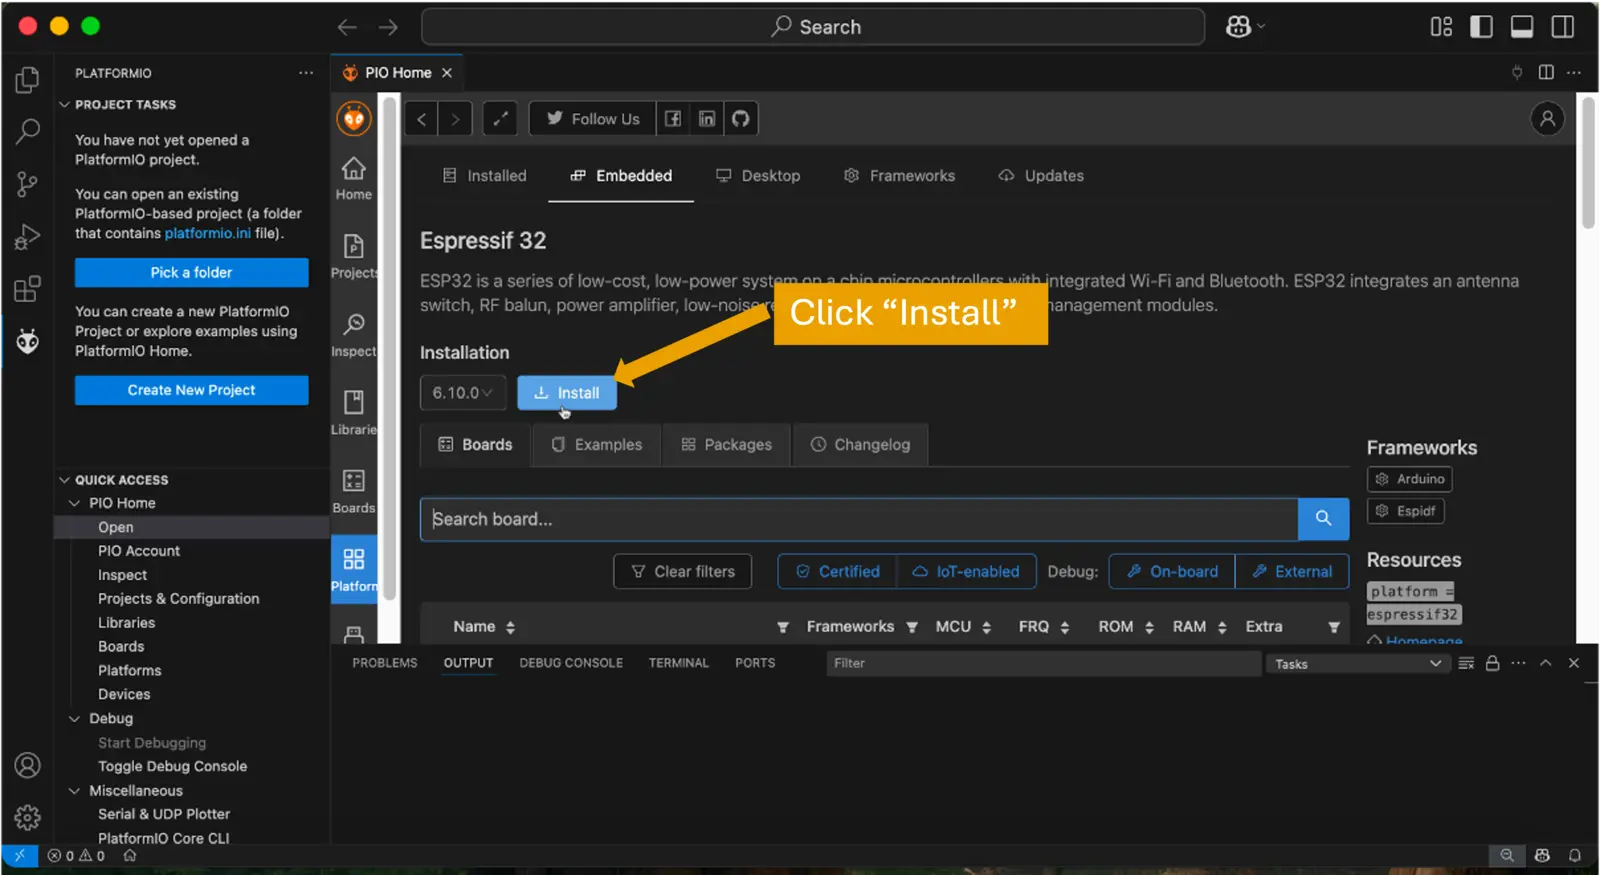Click the PIO Home vertical scrollbar
The width and height of the screenshot is (1600, 875).
click(x=1588, y=165)
